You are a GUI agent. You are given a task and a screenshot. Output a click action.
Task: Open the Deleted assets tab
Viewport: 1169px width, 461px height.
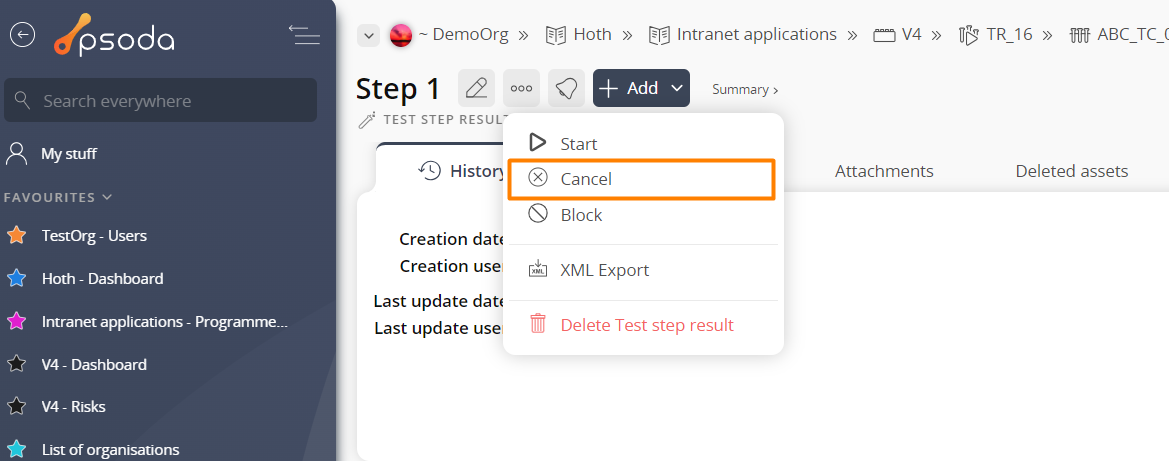(1071, 171)
